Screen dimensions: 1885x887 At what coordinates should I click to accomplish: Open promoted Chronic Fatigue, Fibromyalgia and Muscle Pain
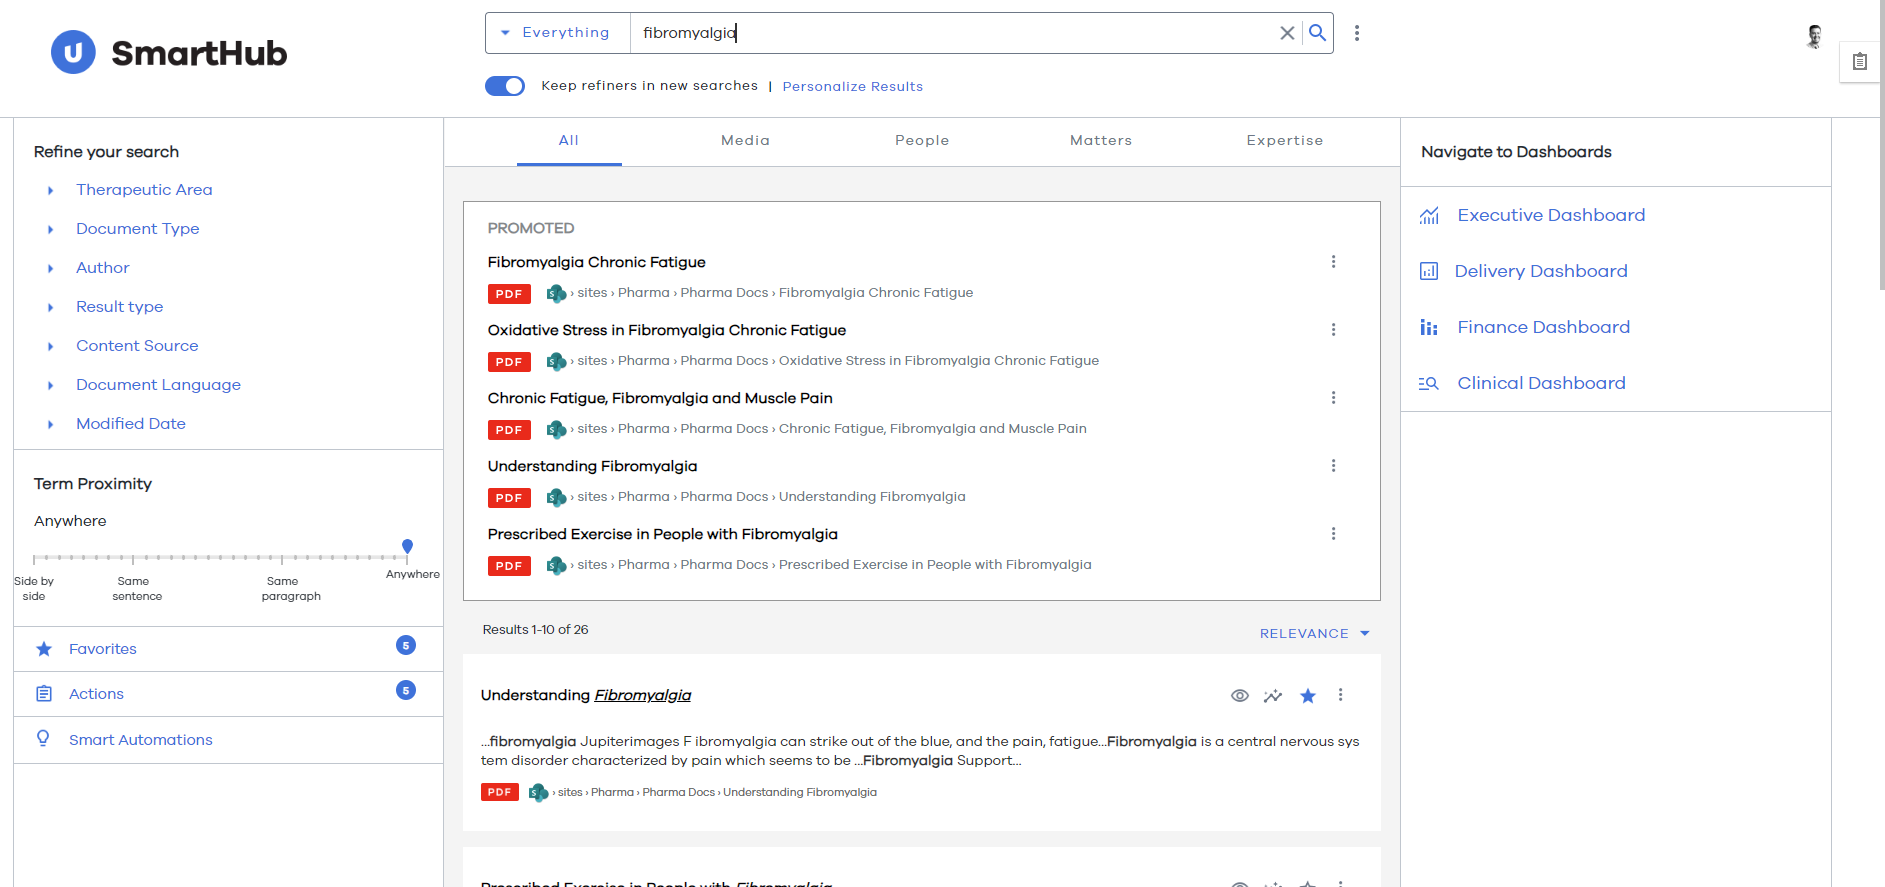[660, 398]
